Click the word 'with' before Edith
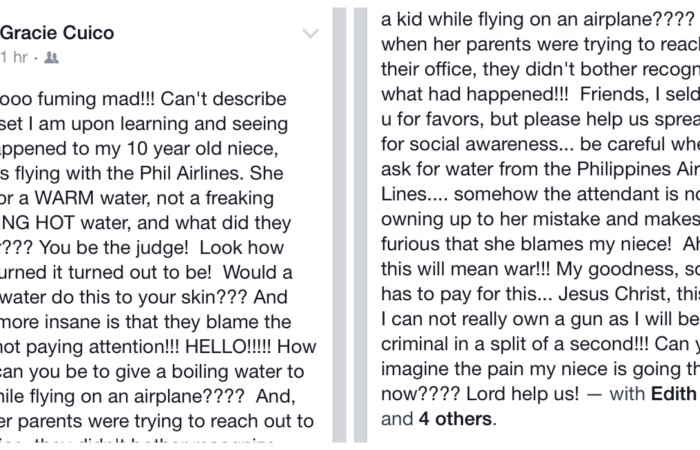The width and height of the screenshot is (700, 450). [627, 394]
